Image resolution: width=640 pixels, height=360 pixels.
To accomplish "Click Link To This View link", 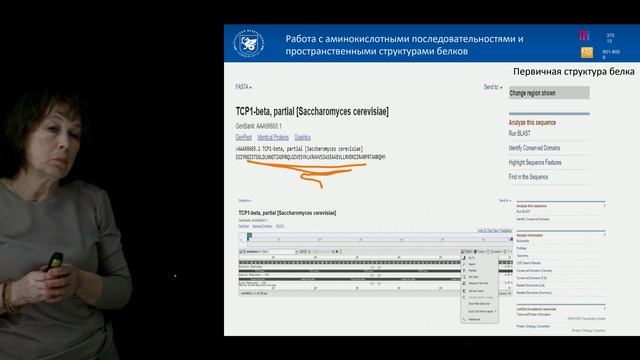I will click(488, 231).
